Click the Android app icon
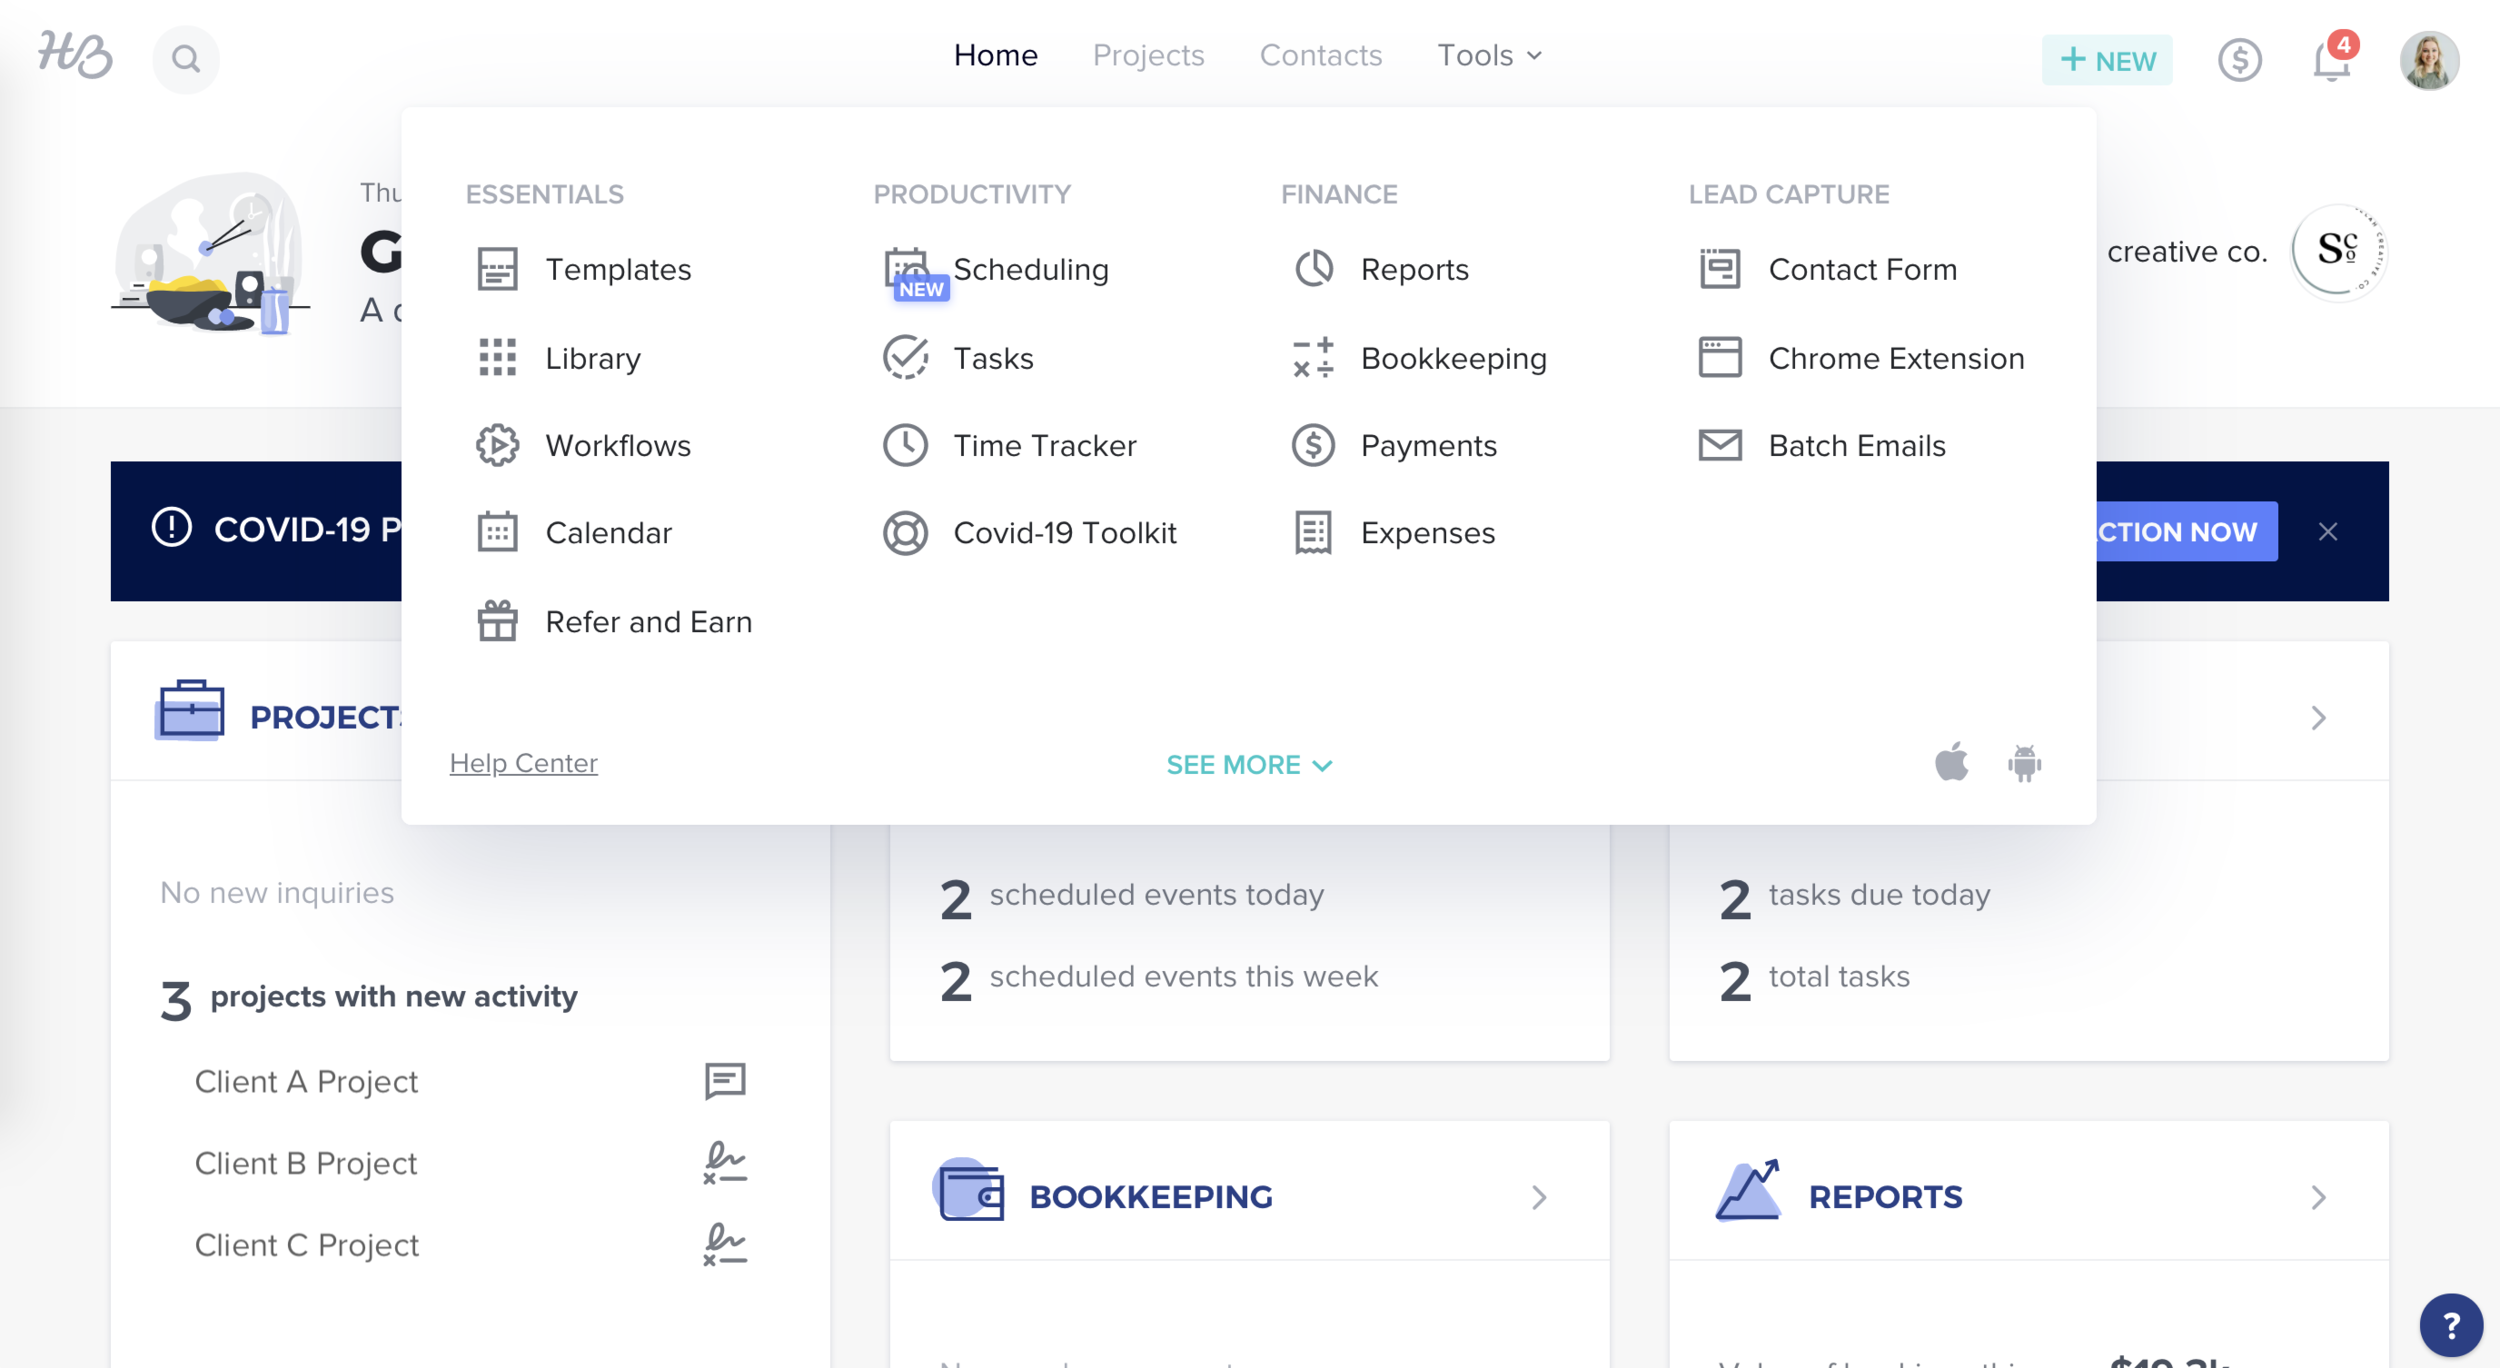2500x1368 pixels. click(x=2024, y=763)
